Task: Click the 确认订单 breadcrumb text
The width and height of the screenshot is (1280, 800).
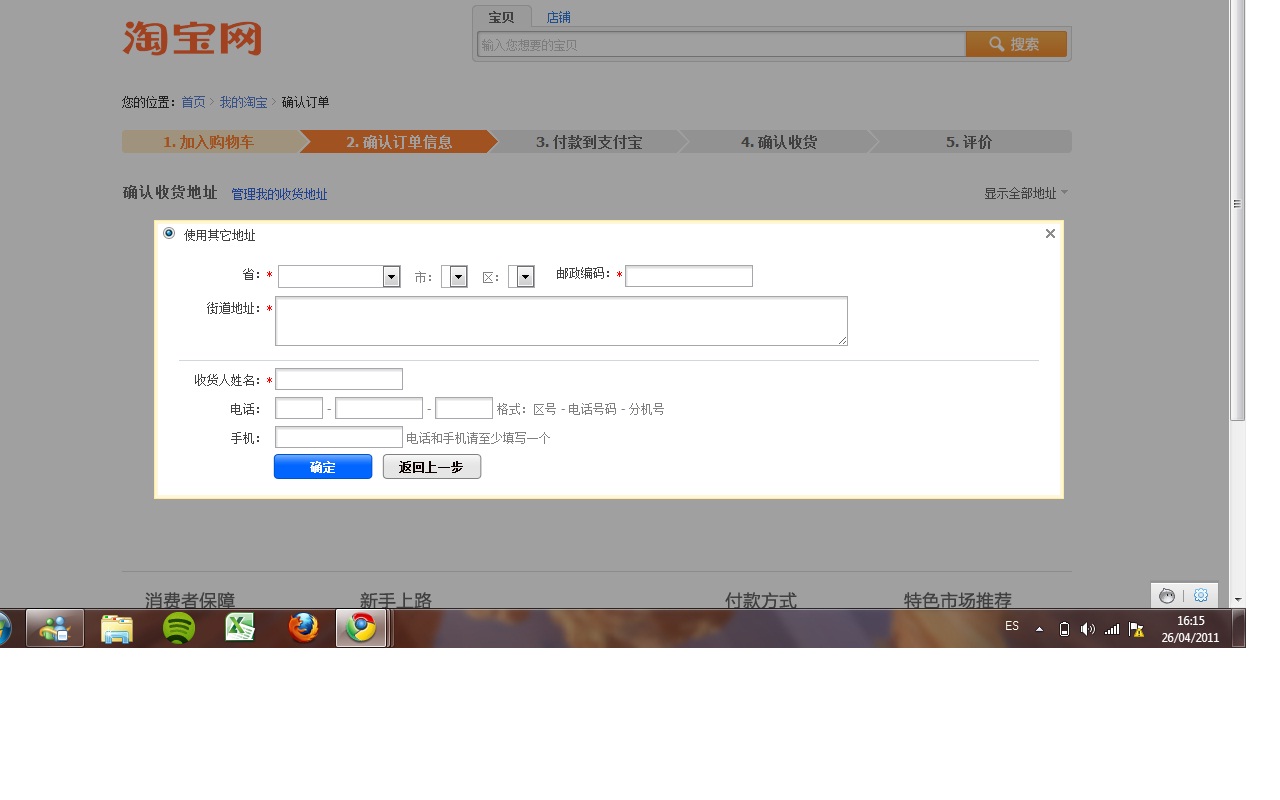Action: [x=305, y=102]
